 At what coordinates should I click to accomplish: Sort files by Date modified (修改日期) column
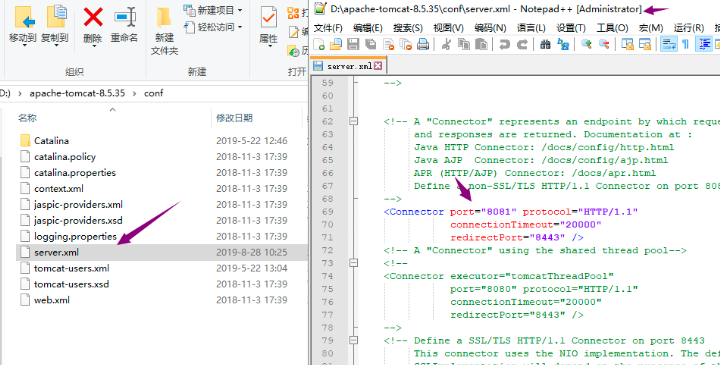pos(234,118)
